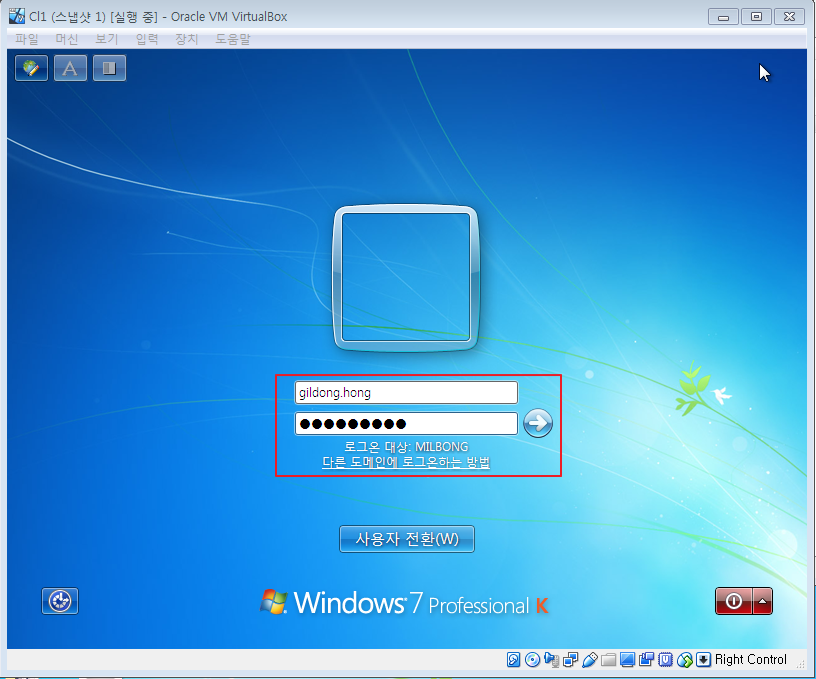Viewport: 816px width, 679px height.
Task: Click the mouse integration status icon
Action: pyautogui.click(x=685, y=660)
